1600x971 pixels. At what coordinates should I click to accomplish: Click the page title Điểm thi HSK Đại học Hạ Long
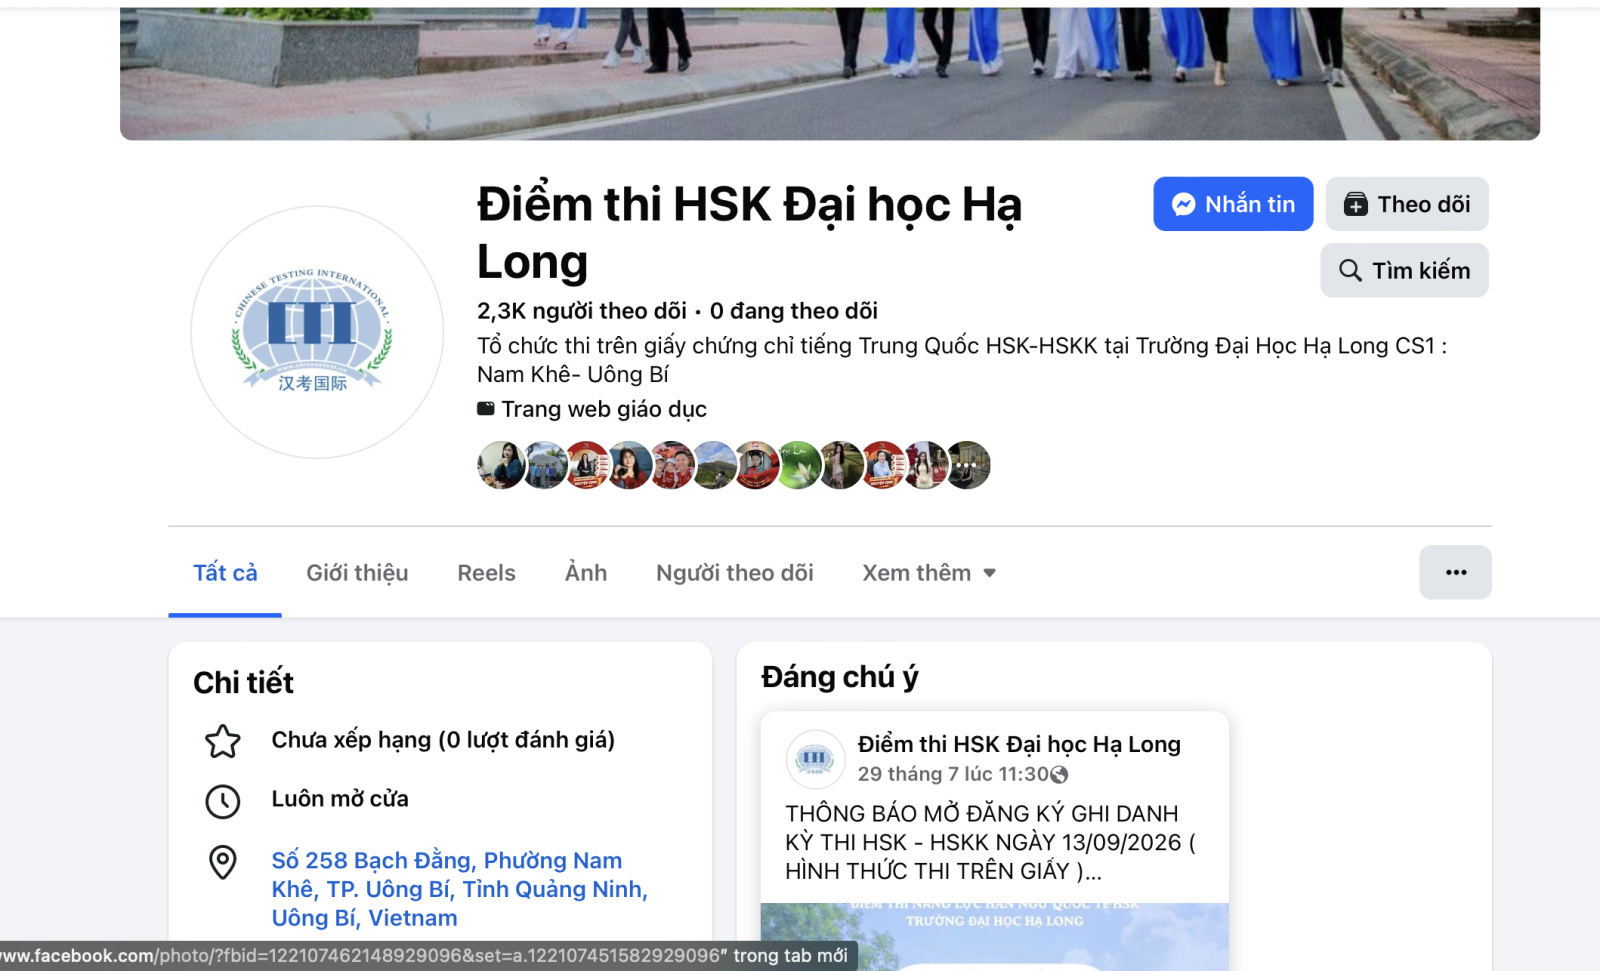point(749,233)
